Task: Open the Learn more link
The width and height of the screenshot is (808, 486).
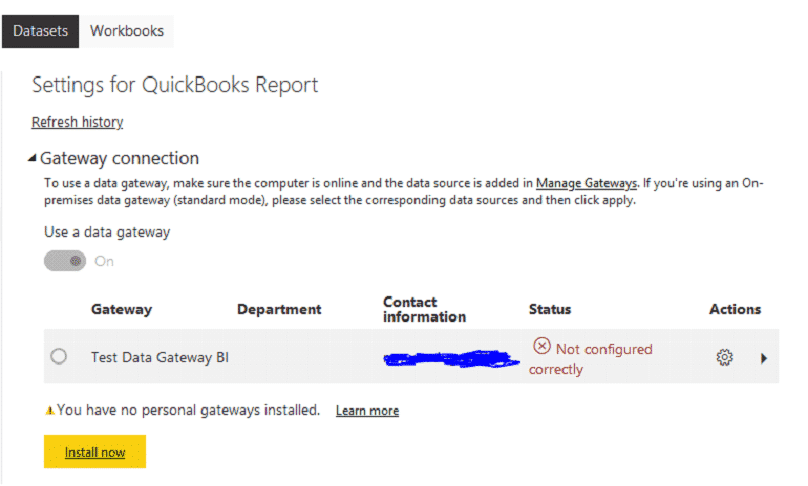Action: point(367,411)
